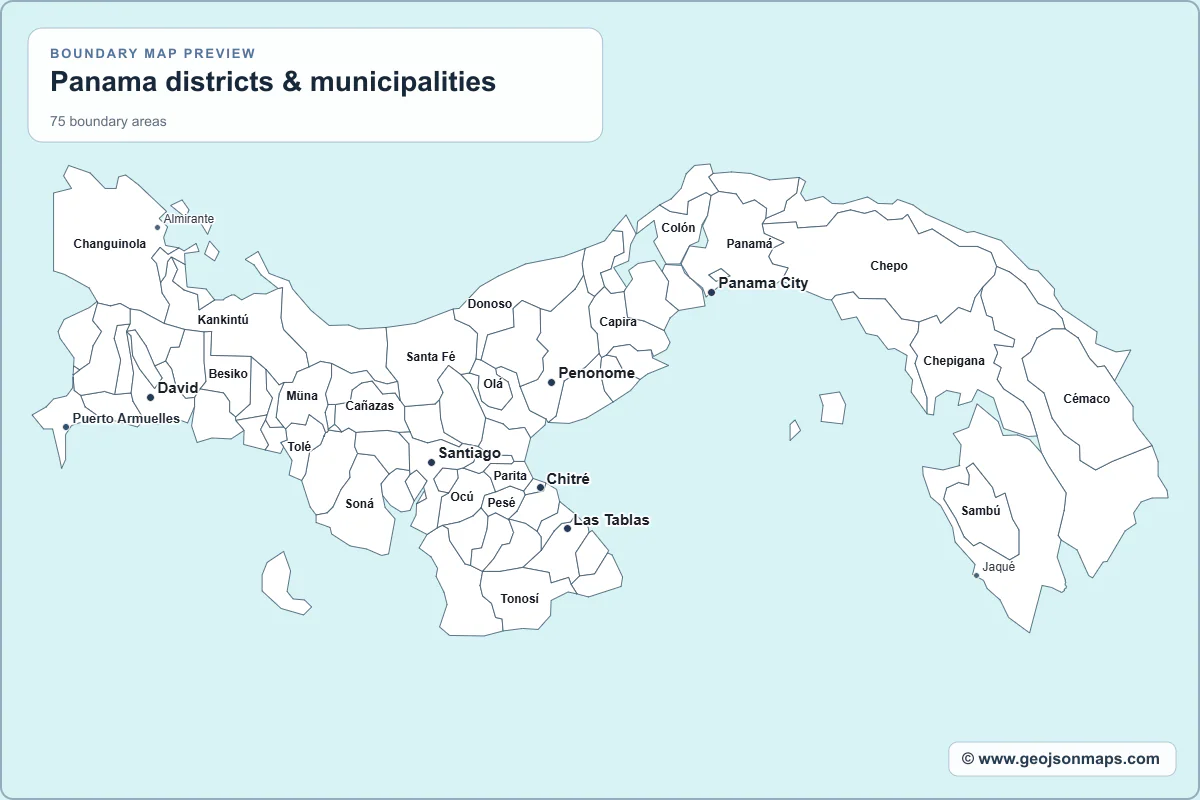Screen dimensions: 1200x800
Task: Click the Santiago name label
Action: point(470,453)
